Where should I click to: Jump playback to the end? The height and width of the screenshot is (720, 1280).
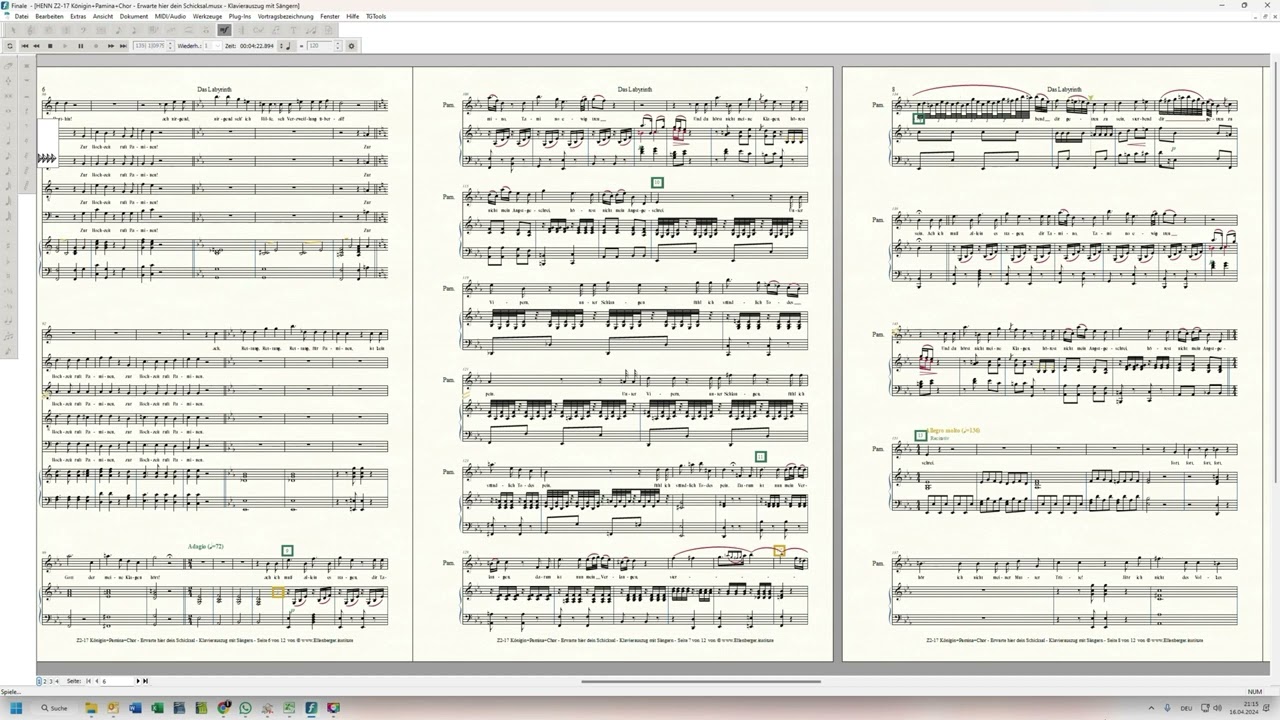[x=123, y=46]
